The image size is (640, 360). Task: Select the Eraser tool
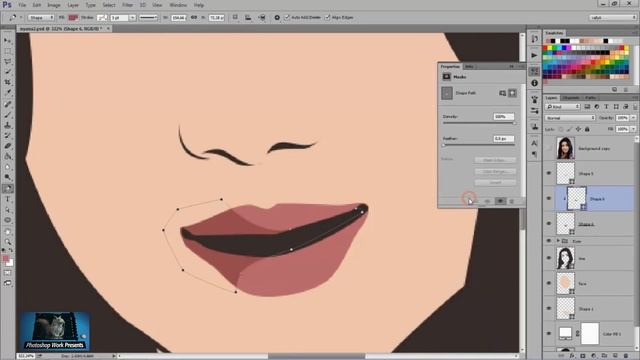tap(8, 146)
